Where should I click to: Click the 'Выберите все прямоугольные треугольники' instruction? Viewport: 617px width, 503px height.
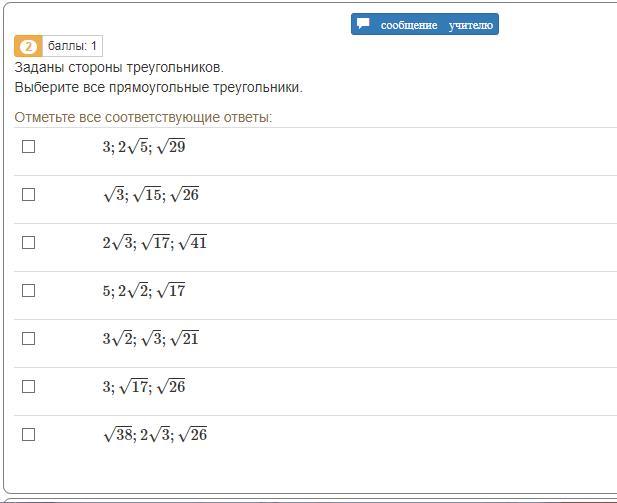(x=158, y=88)
